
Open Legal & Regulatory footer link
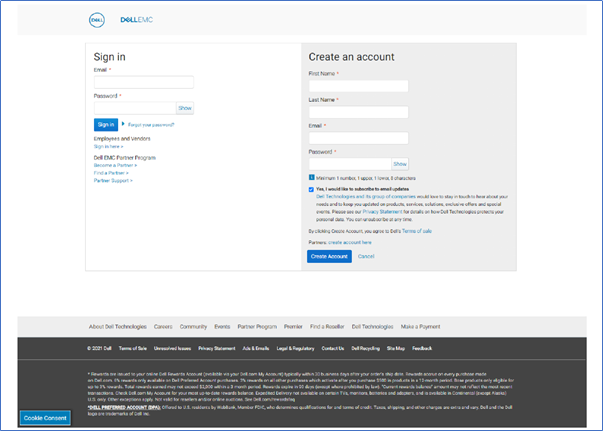tap(295, 348)
